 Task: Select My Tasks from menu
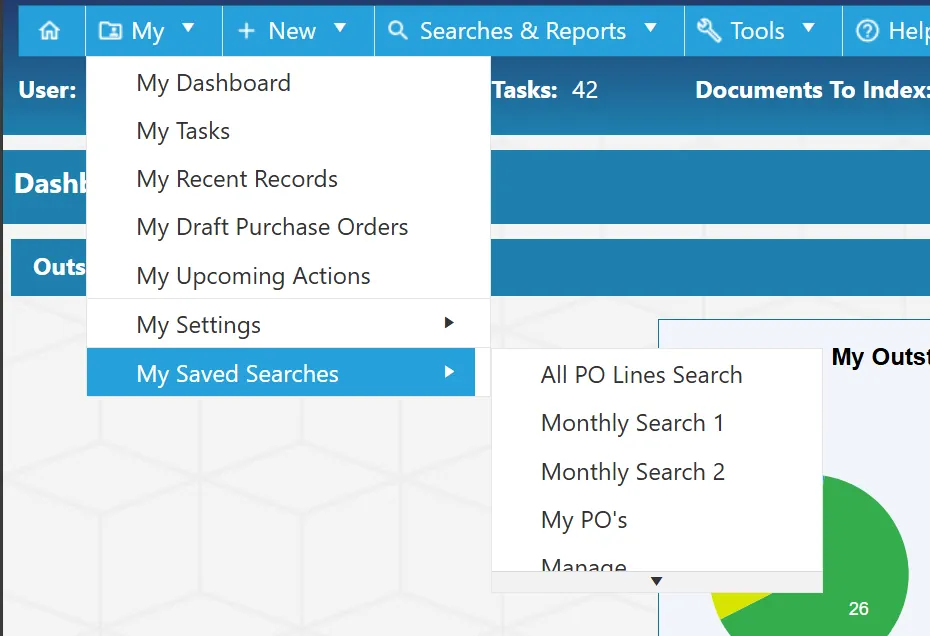[288, 131]
